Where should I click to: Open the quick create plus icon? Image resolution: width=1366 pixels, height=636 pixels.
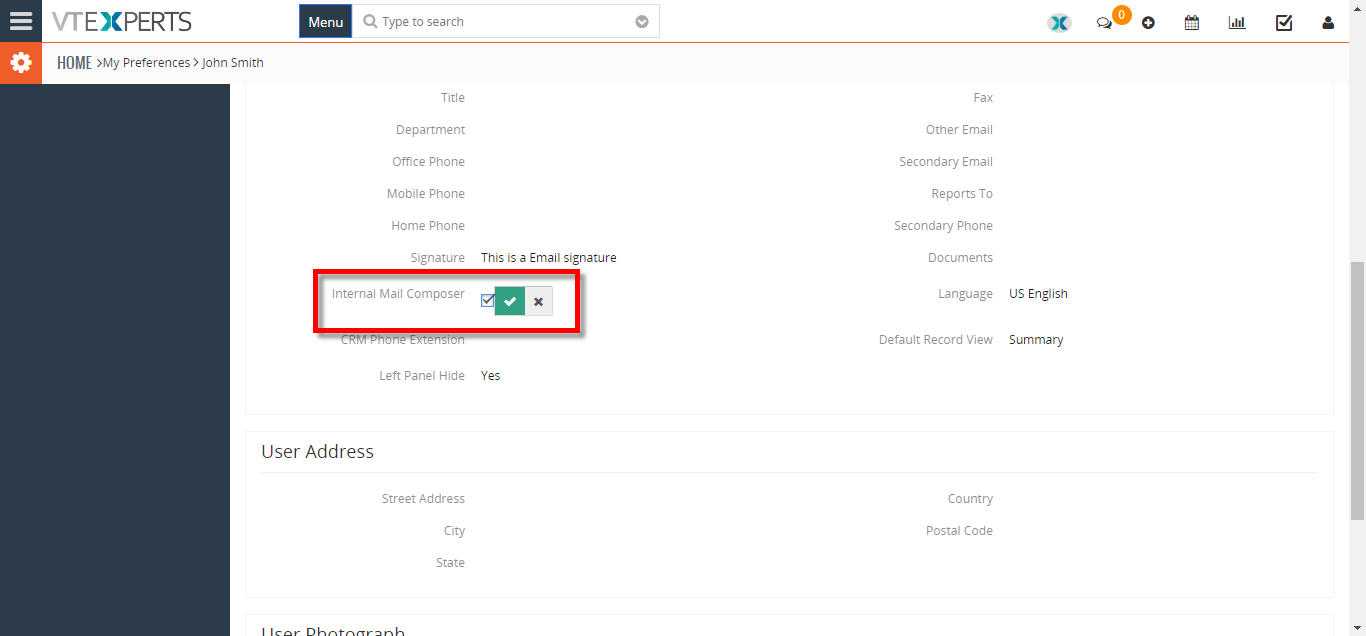point(1148,22)
